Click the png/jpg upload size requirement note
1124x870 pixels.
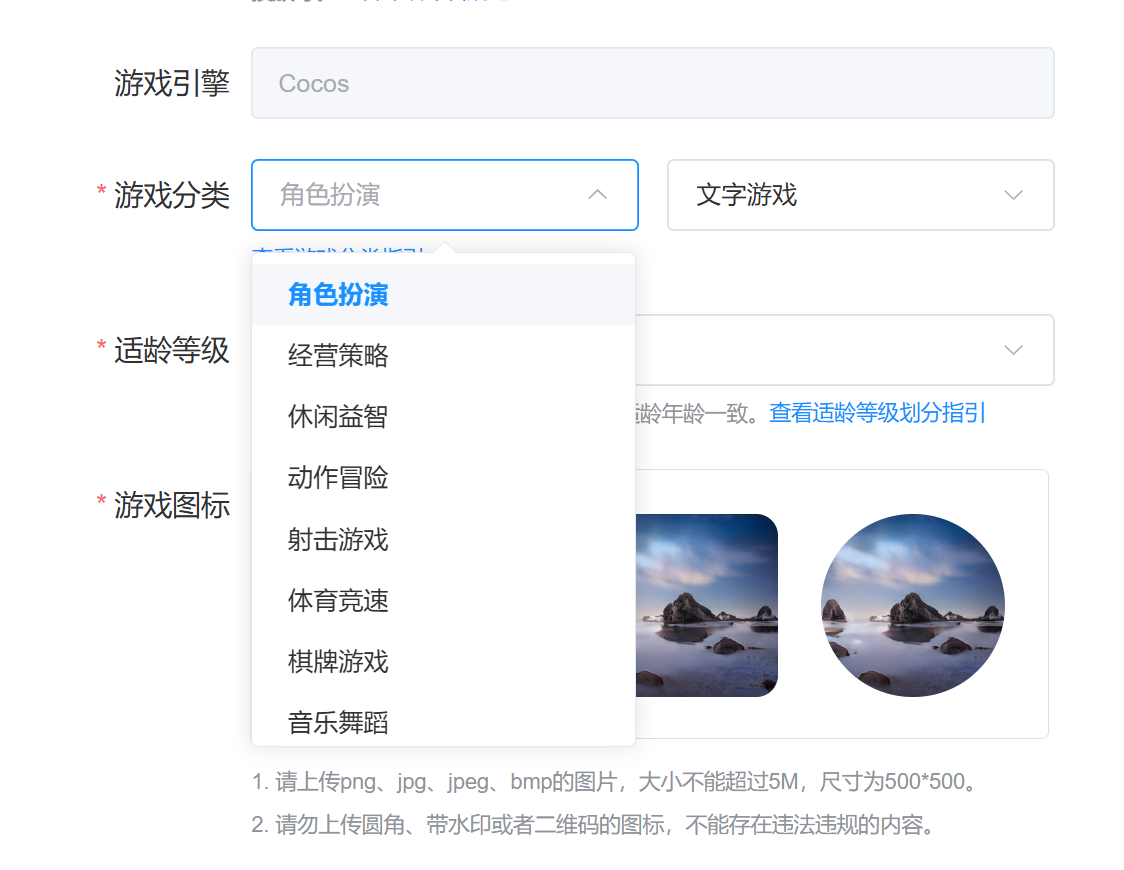click(x=615, y=781)
